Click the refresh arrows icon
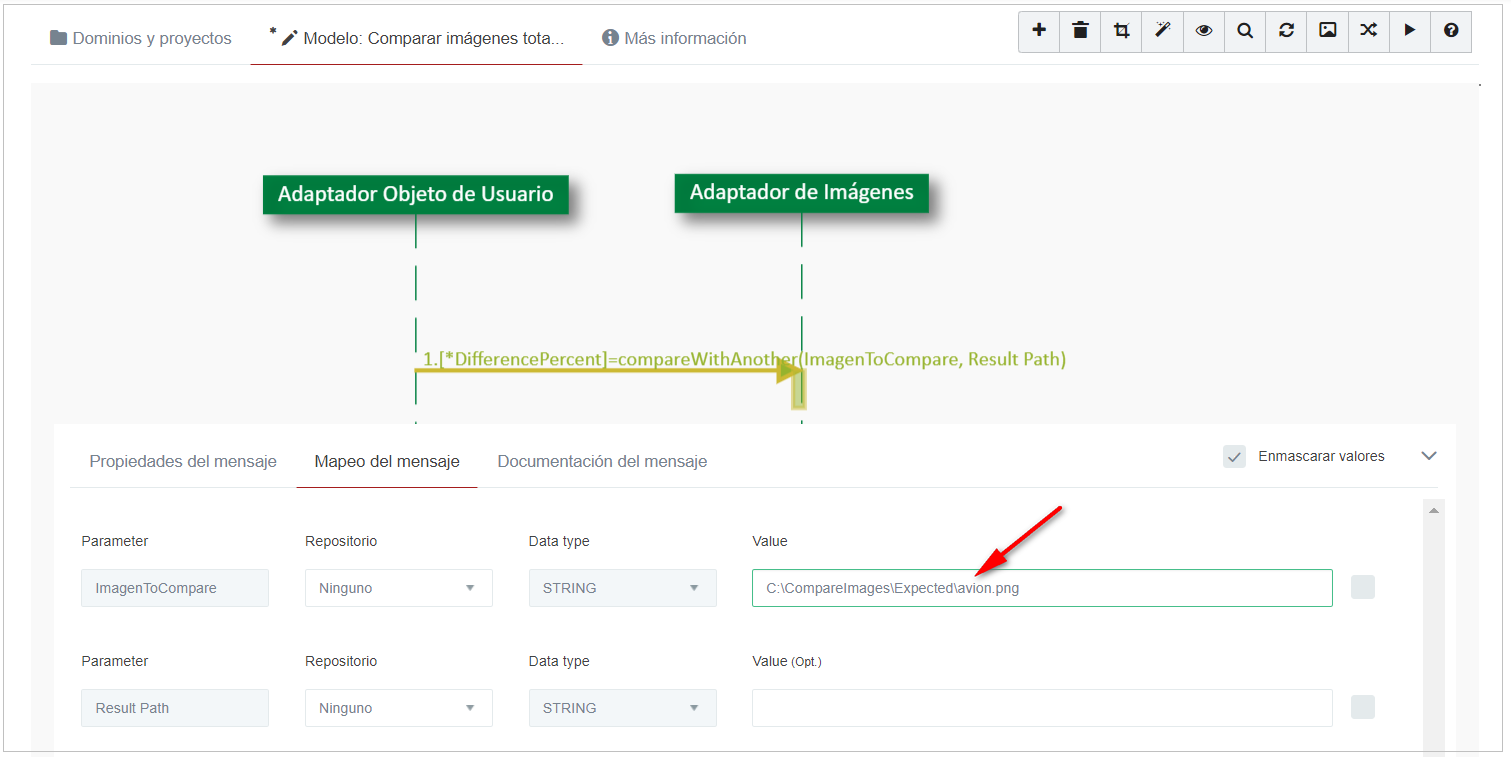 [1286, 31]
